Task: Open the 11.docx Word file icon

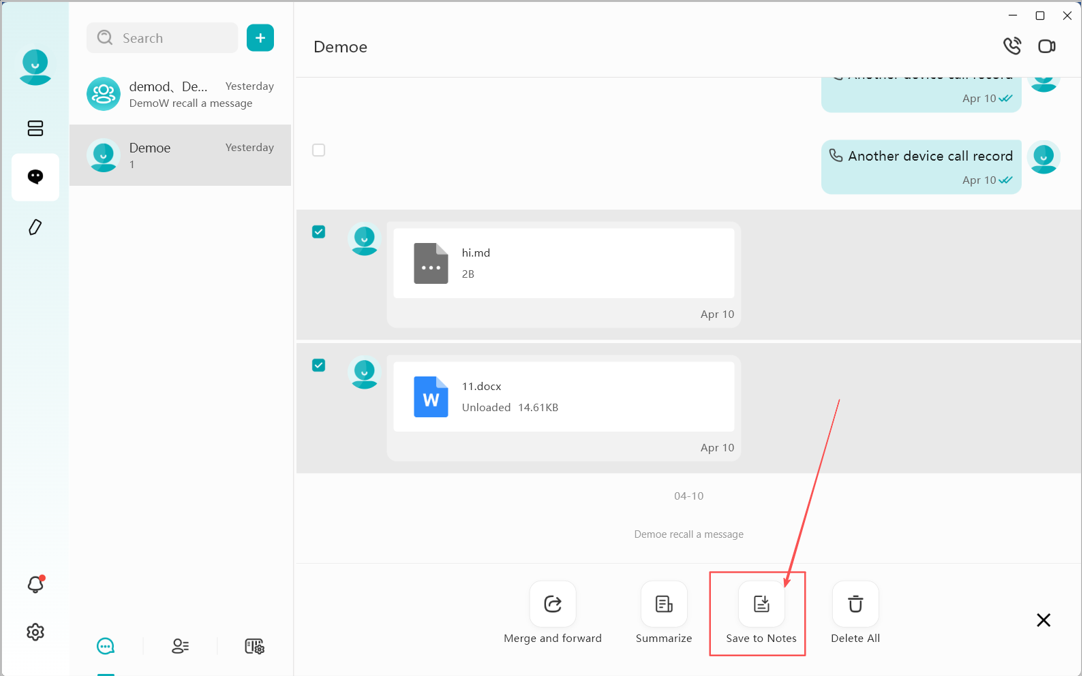Action: 431,397
